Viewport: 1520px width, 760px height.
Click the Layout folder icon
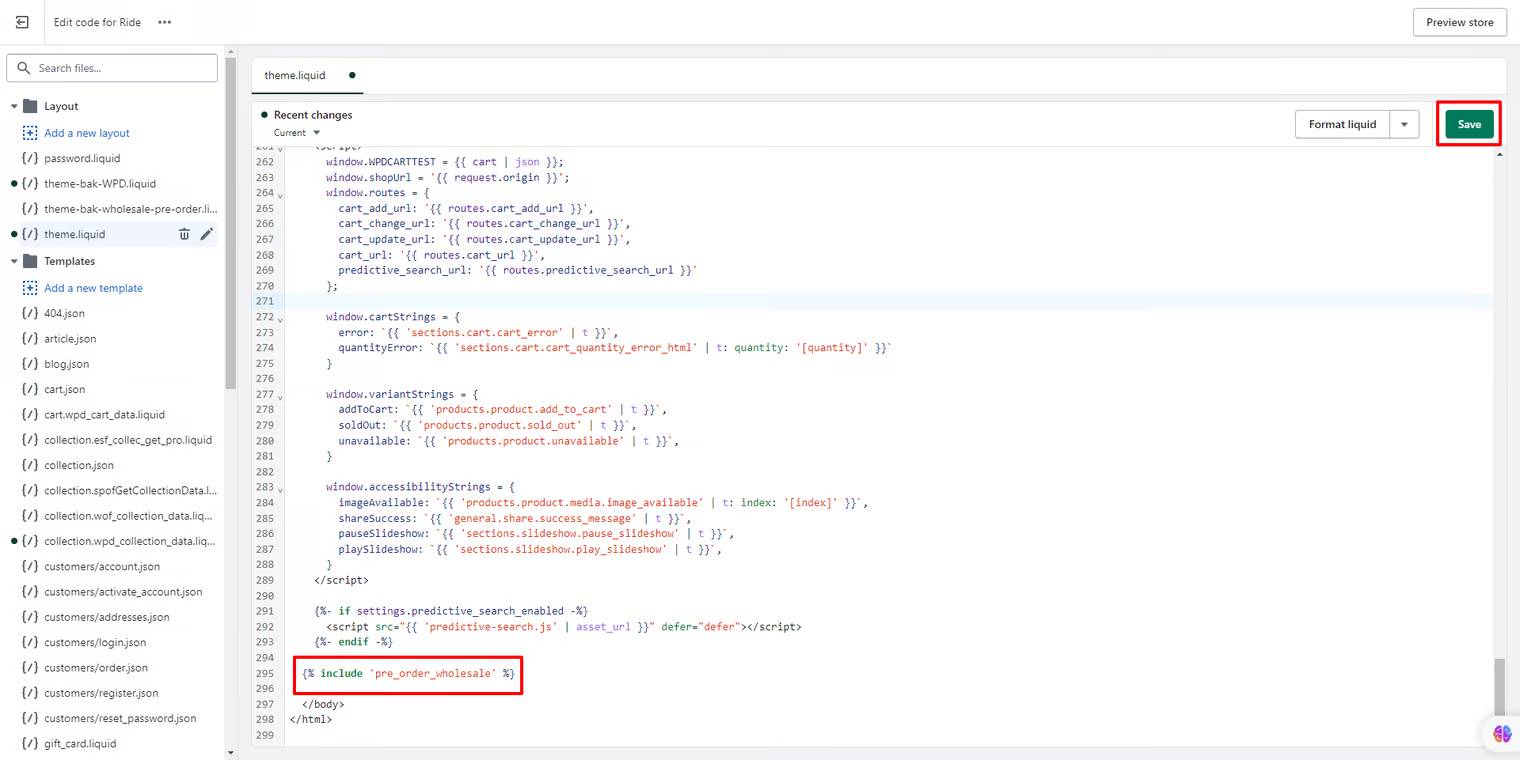pyautogui.click(x=30, y=106)
